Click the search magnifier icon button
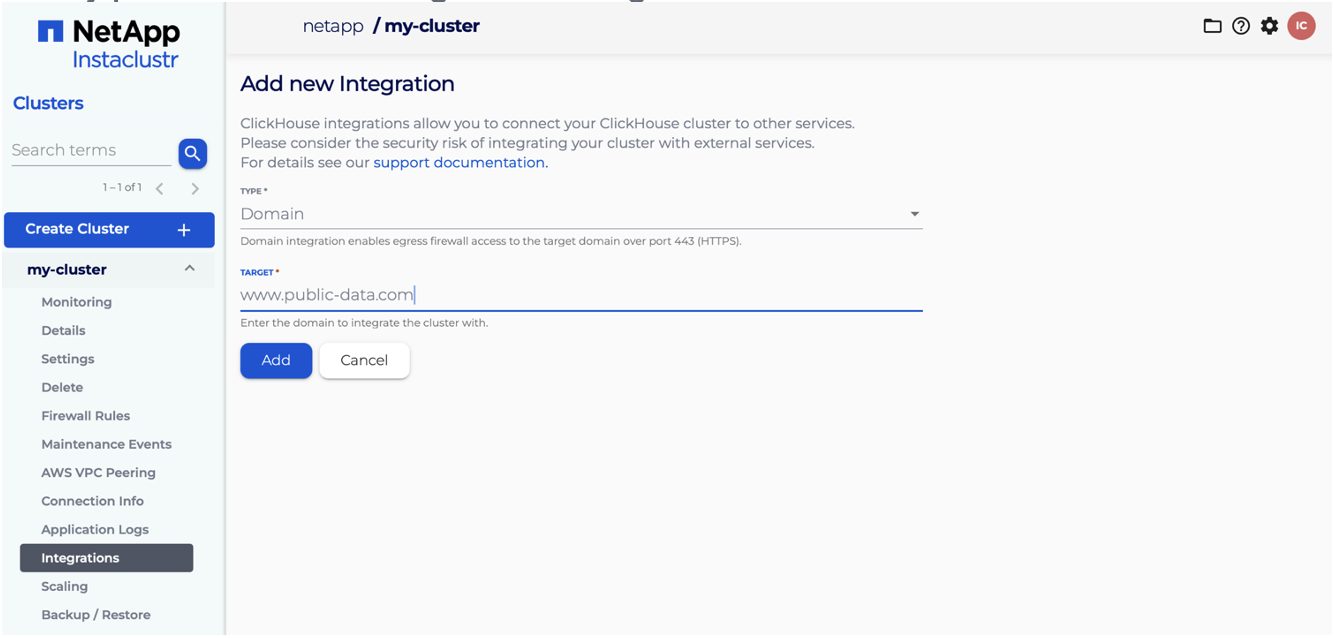 tap(192, 153)
